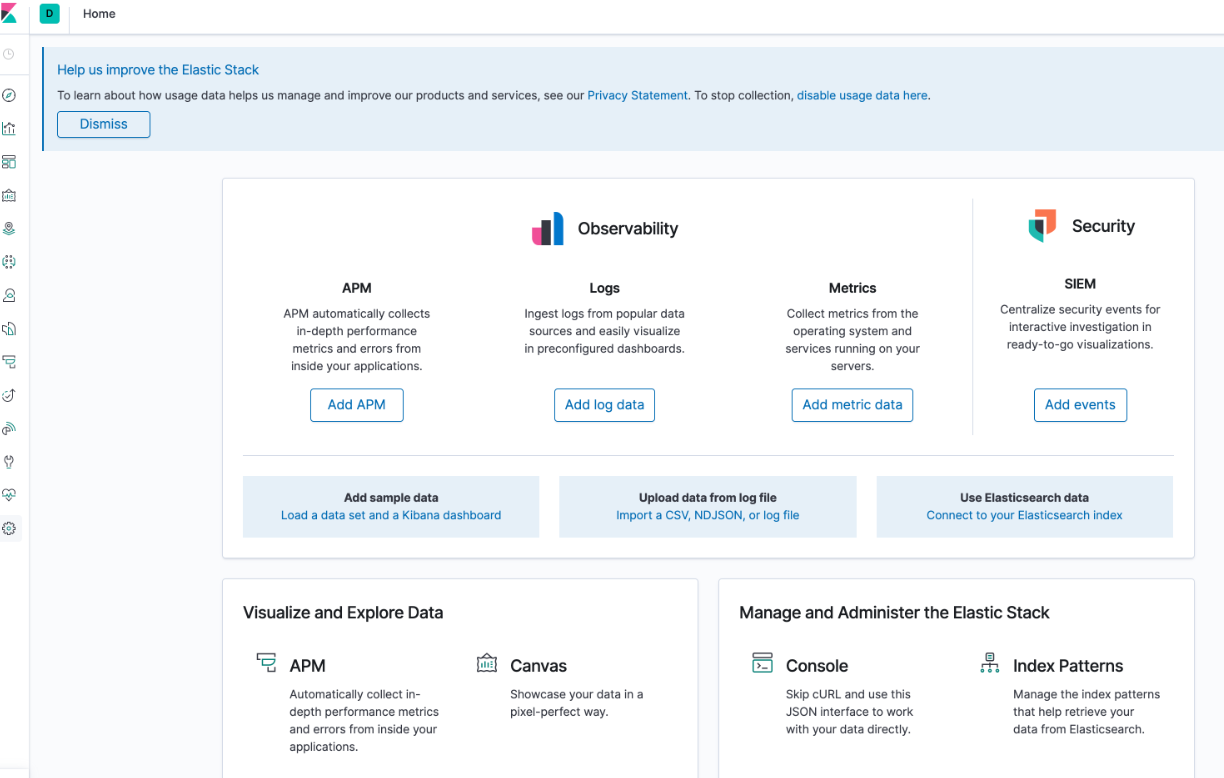Open the Index Patterns card title

(x=1068, y=666)
